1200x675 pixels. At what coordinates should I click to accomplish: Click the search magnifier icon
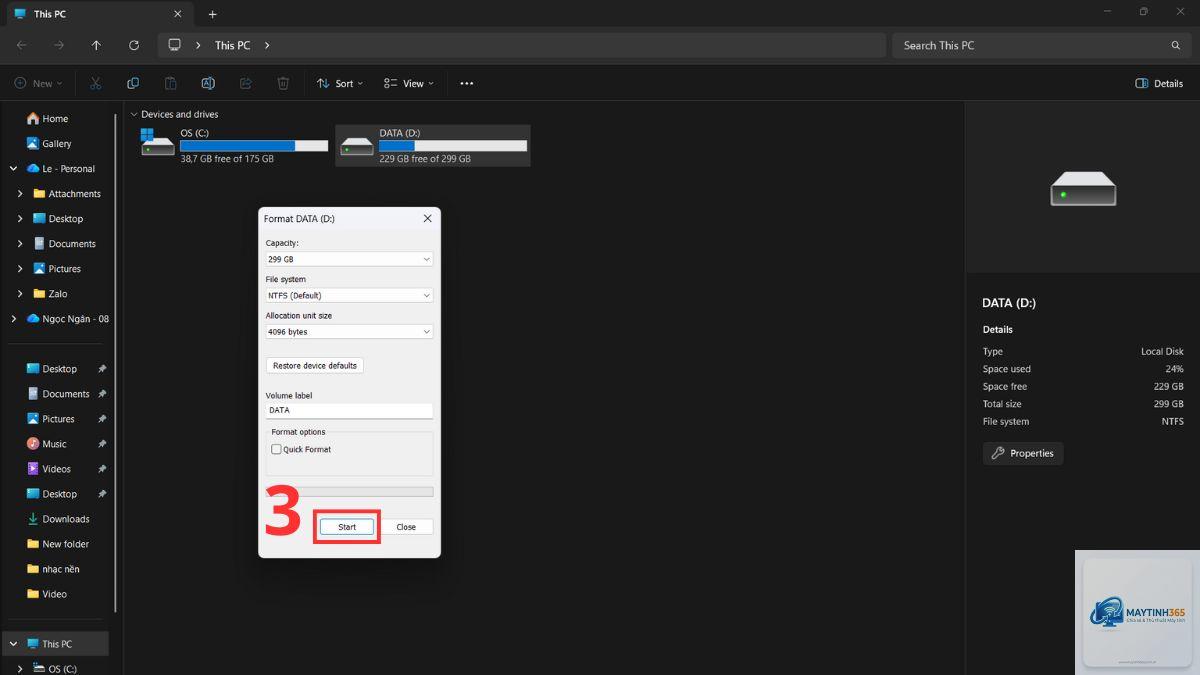pos(1176,45)
